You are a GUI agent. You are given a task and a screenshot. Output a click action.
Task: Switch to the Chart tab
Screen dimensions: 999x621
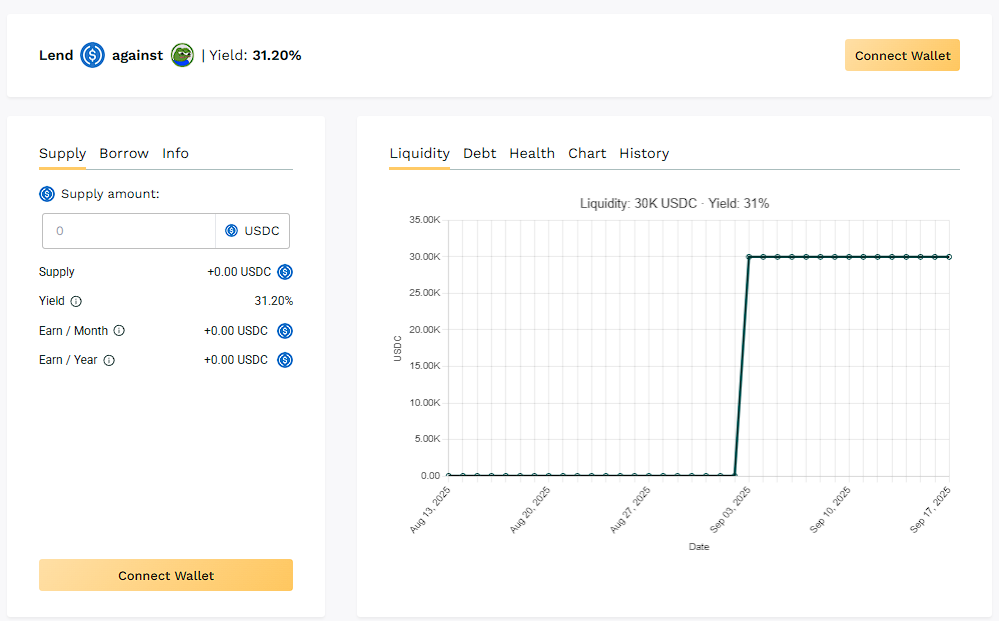point(587,154)
